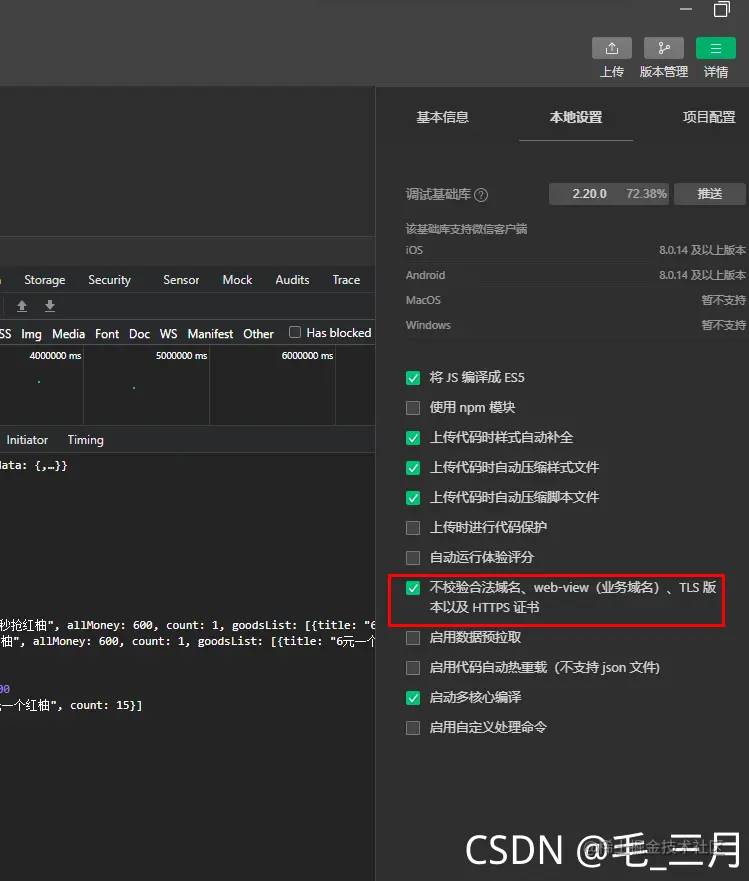The height and width of the screenshot is (881, 749).
Task: Filter network by Media
Action: [x=69, y=334]
